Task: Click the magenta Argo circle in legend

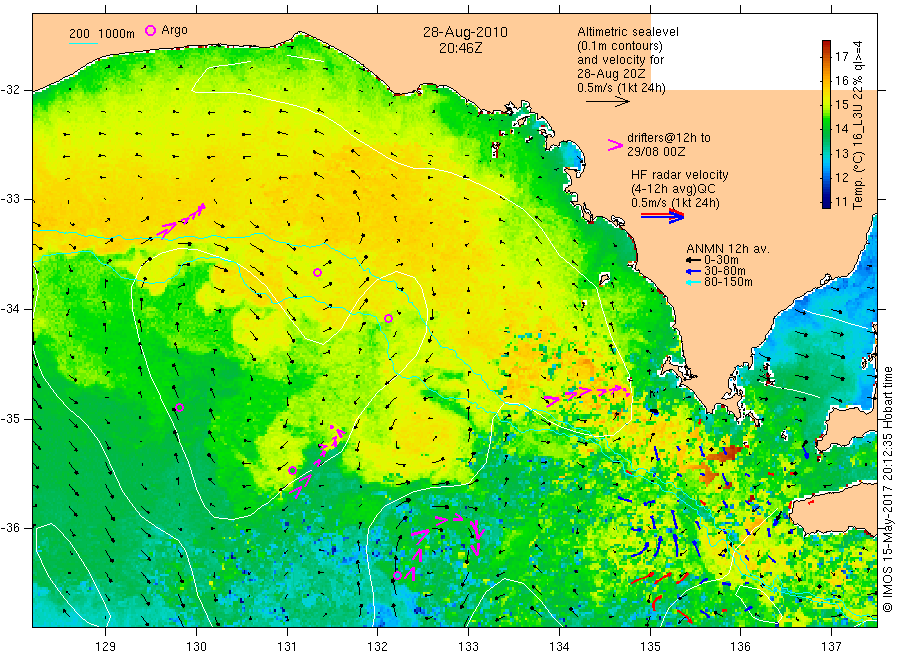Action: click(150, 30)
